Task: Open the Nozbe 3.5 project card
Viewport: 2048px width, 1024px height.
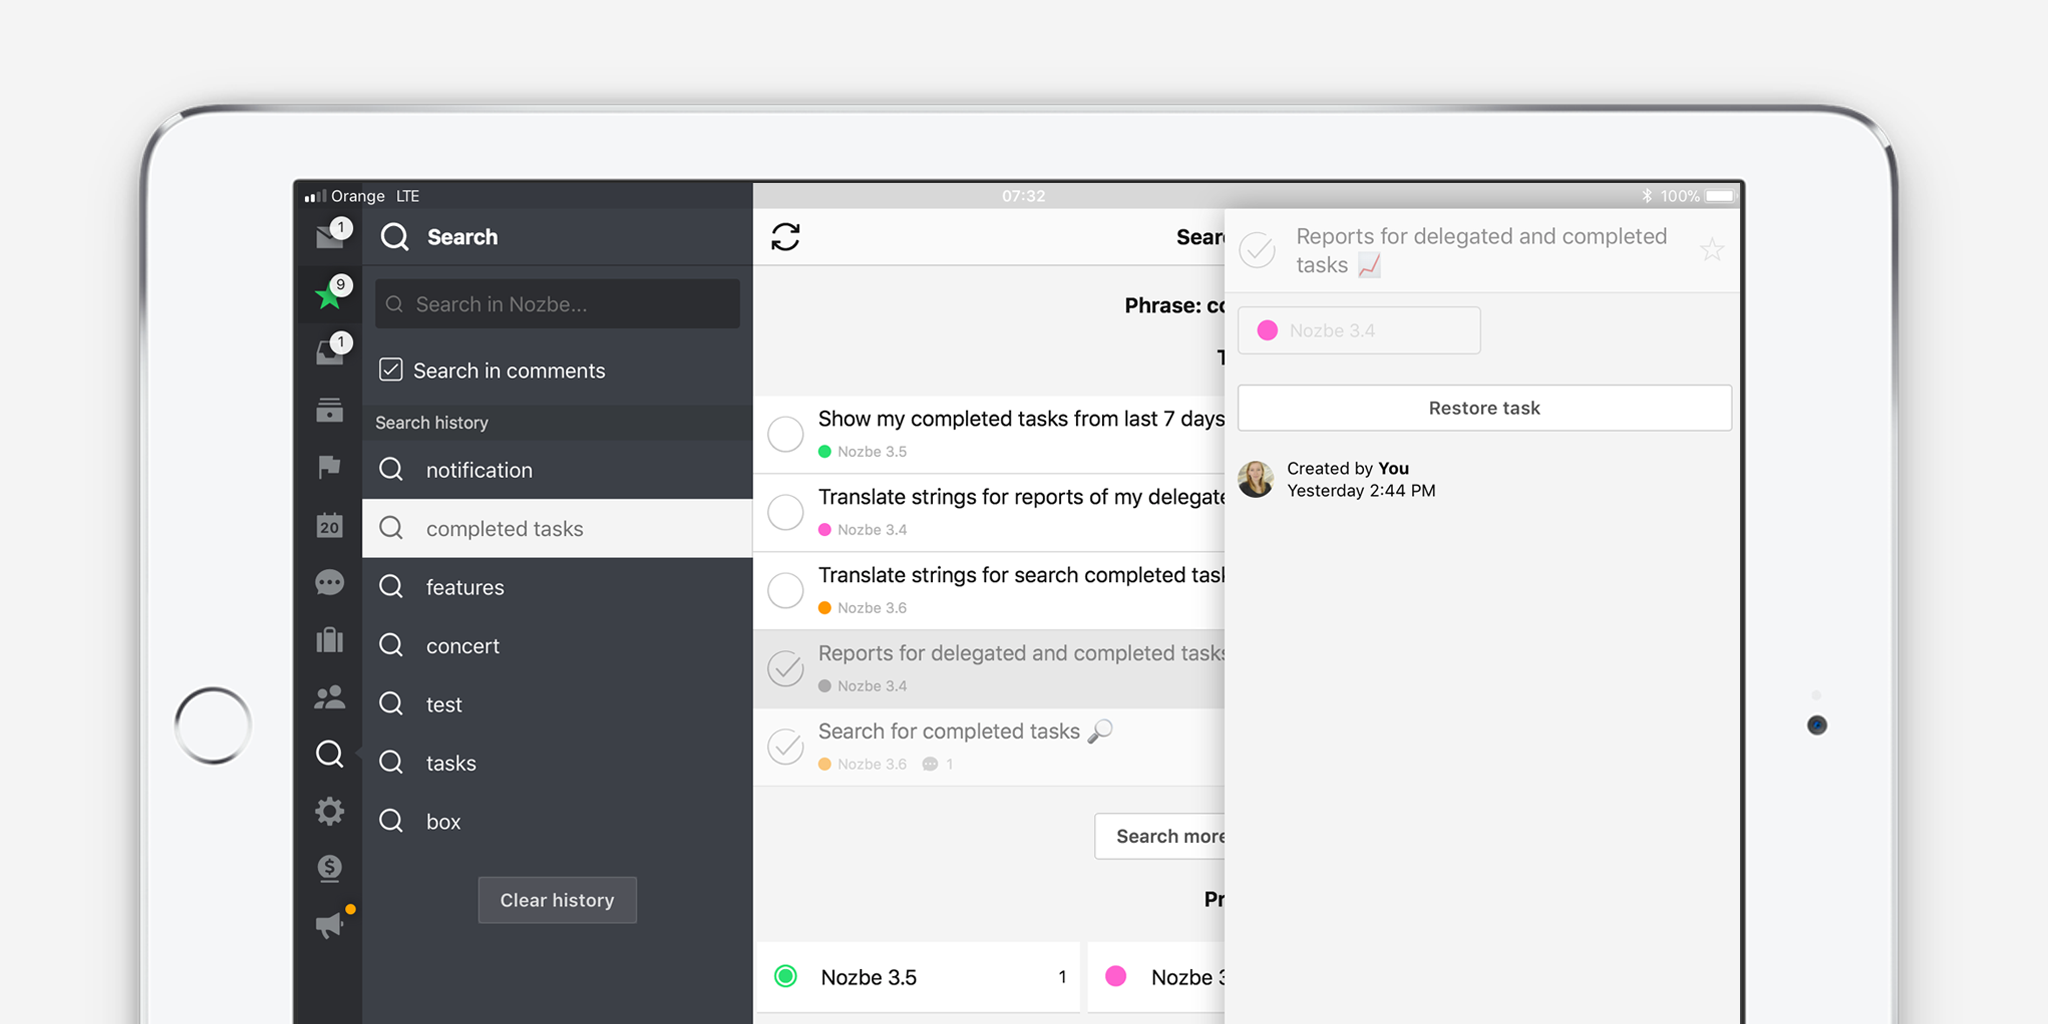Action: tap(918, 977)
